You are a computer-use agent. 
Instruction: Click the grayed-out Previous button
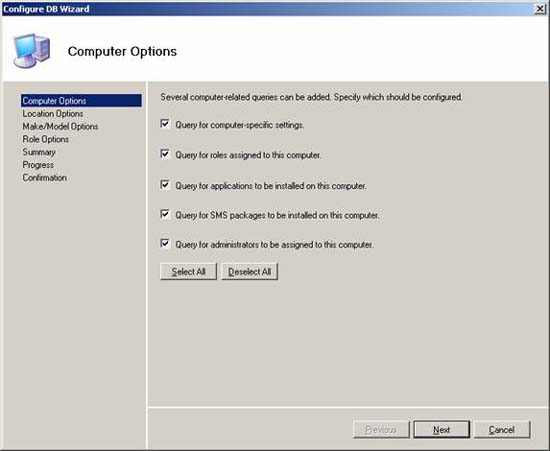pos(381,430)
